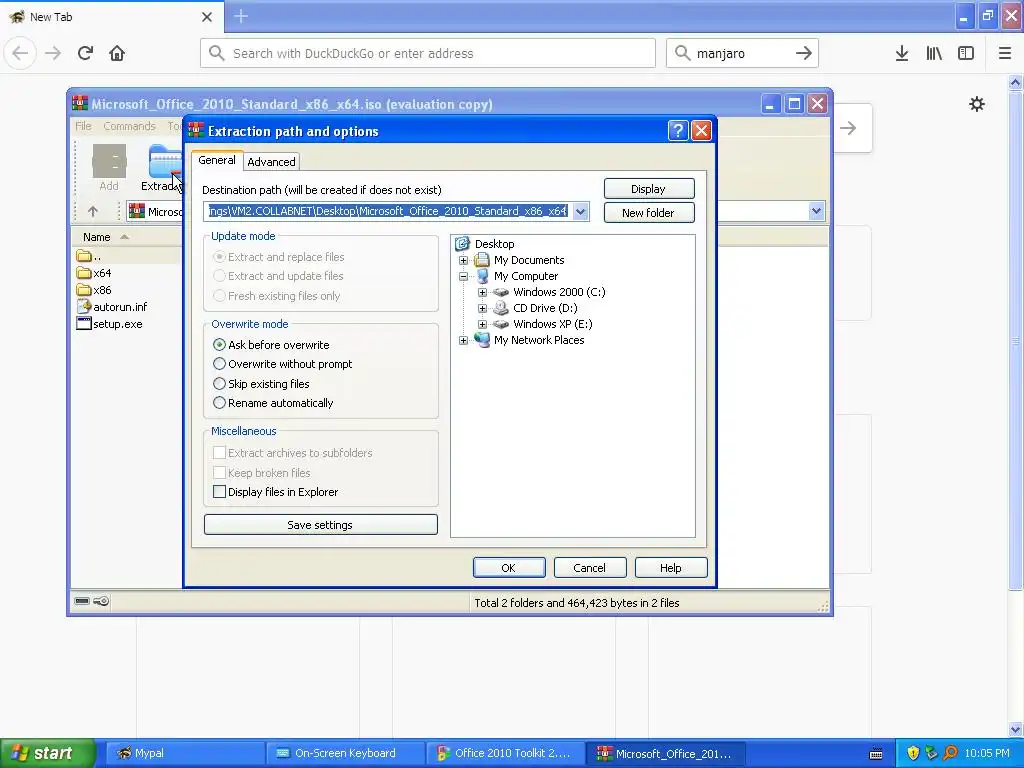Image resolution: width=1024 pixels, height=768 pixels.
Task: Click the browser Forward arrow icon
Action: [x=53, y=53]
